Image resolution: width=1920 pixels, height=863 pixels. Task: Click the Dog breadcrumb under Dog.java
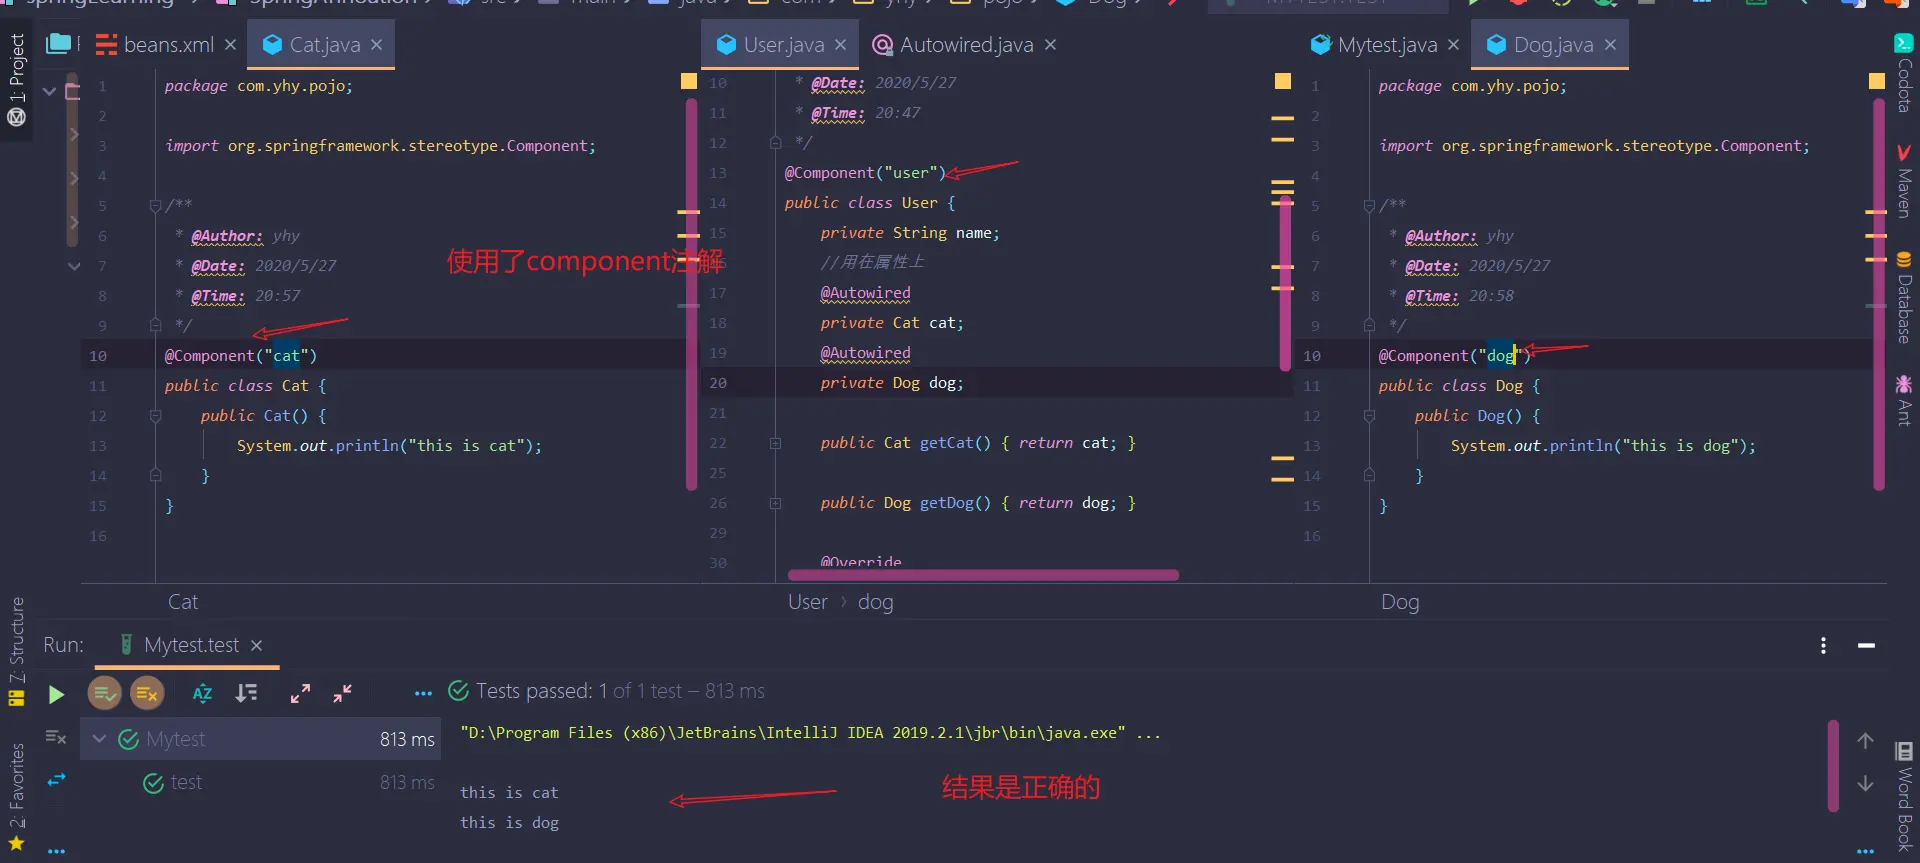pos(1400,602)
